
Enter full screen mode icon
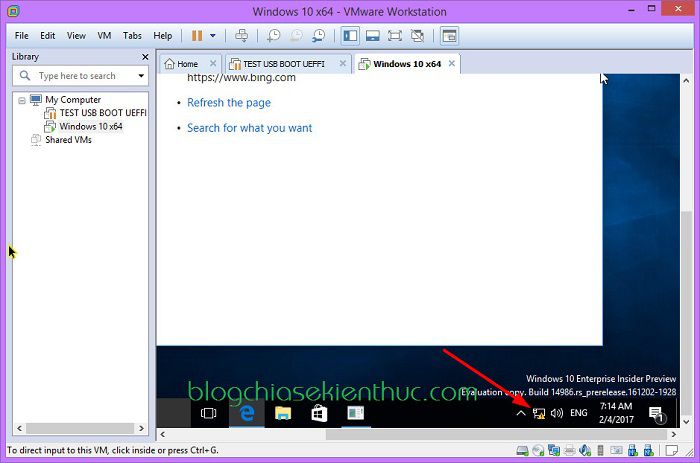coord(395,36)
